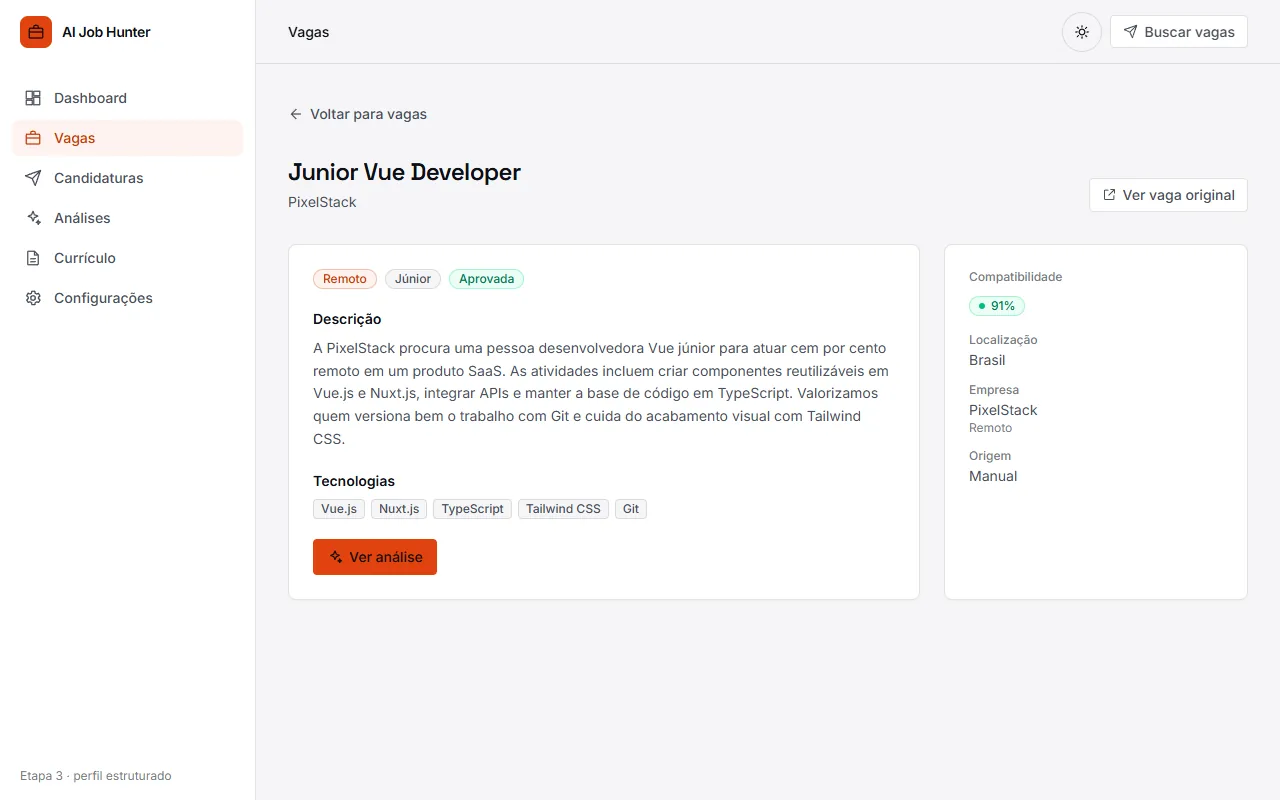Click the Buscar vagas button
This screenshot has width=1280, height=800.
click(1179, 32)
